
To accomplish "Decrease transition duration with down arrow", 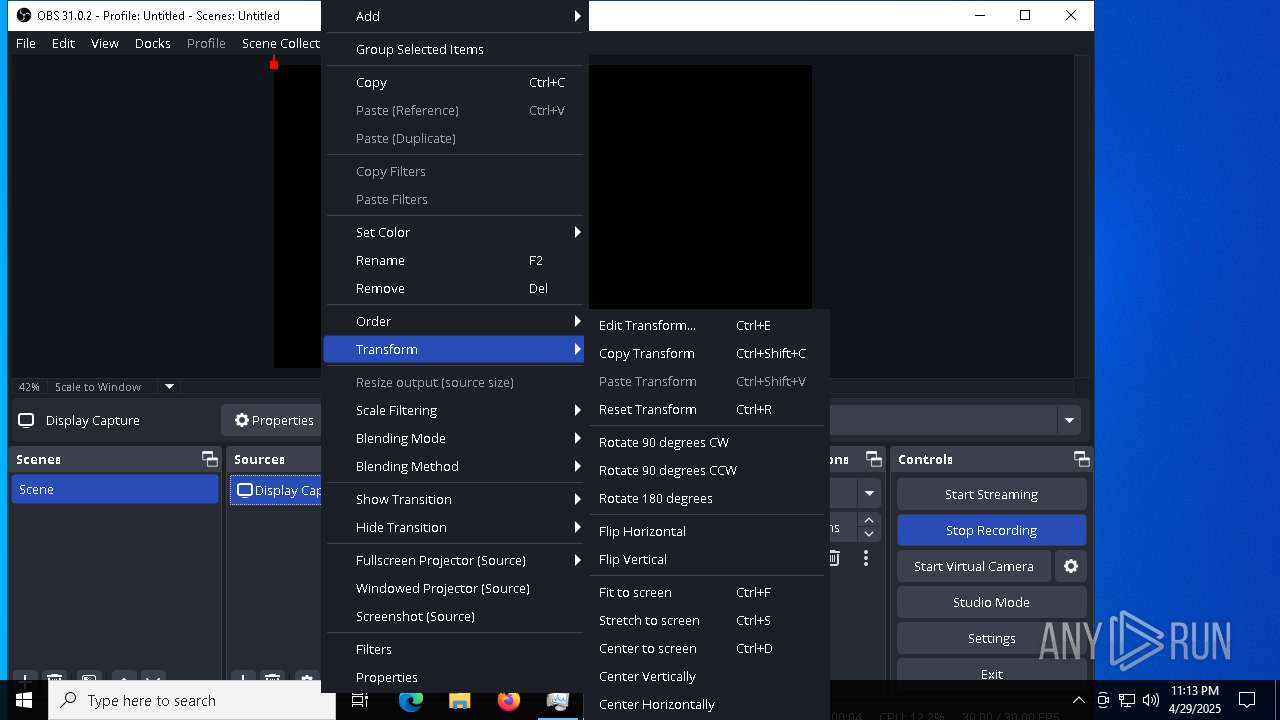I will (869, 533).
